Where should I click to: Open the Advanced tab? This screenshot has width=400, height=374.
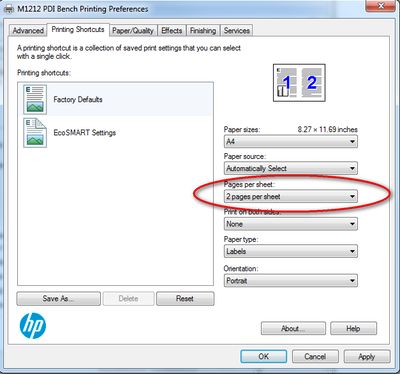(x=28, y=31)
